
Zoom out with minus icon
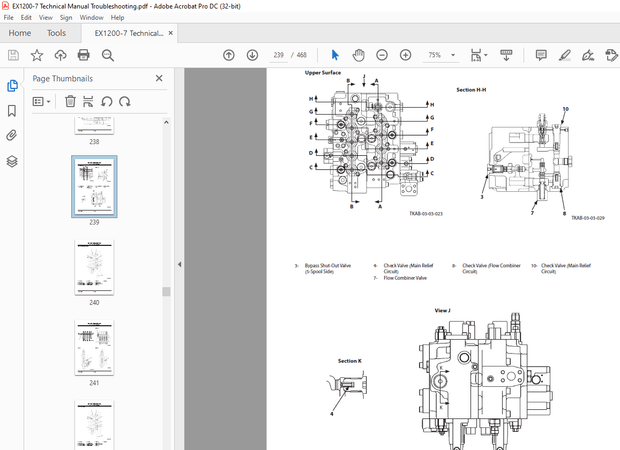click(382, 55)
